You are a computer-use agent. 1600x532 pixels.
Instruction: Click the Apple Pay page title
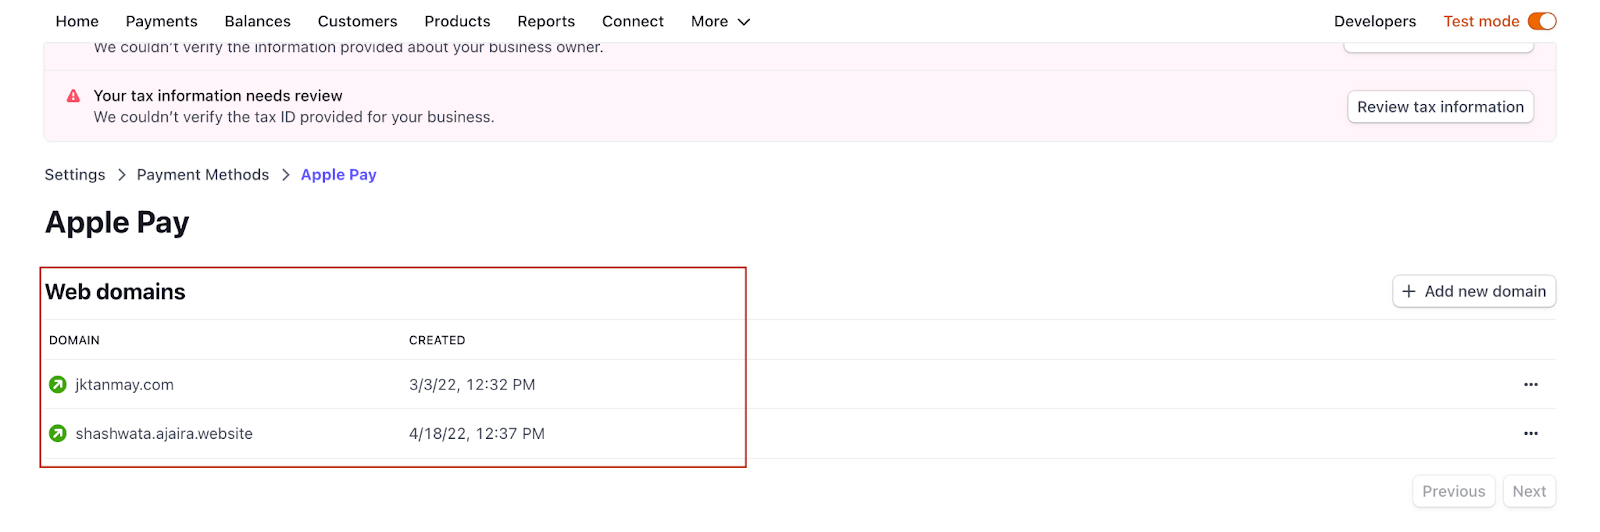point(117,222)
